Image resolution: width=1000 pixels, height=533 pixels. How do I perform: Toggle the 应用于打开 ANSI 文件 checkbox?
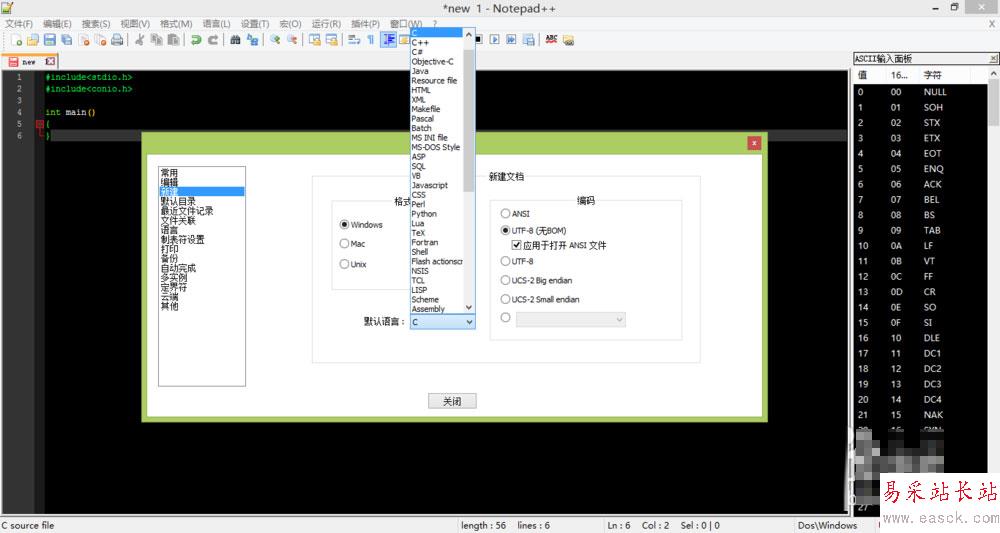[x=517, y=245]
